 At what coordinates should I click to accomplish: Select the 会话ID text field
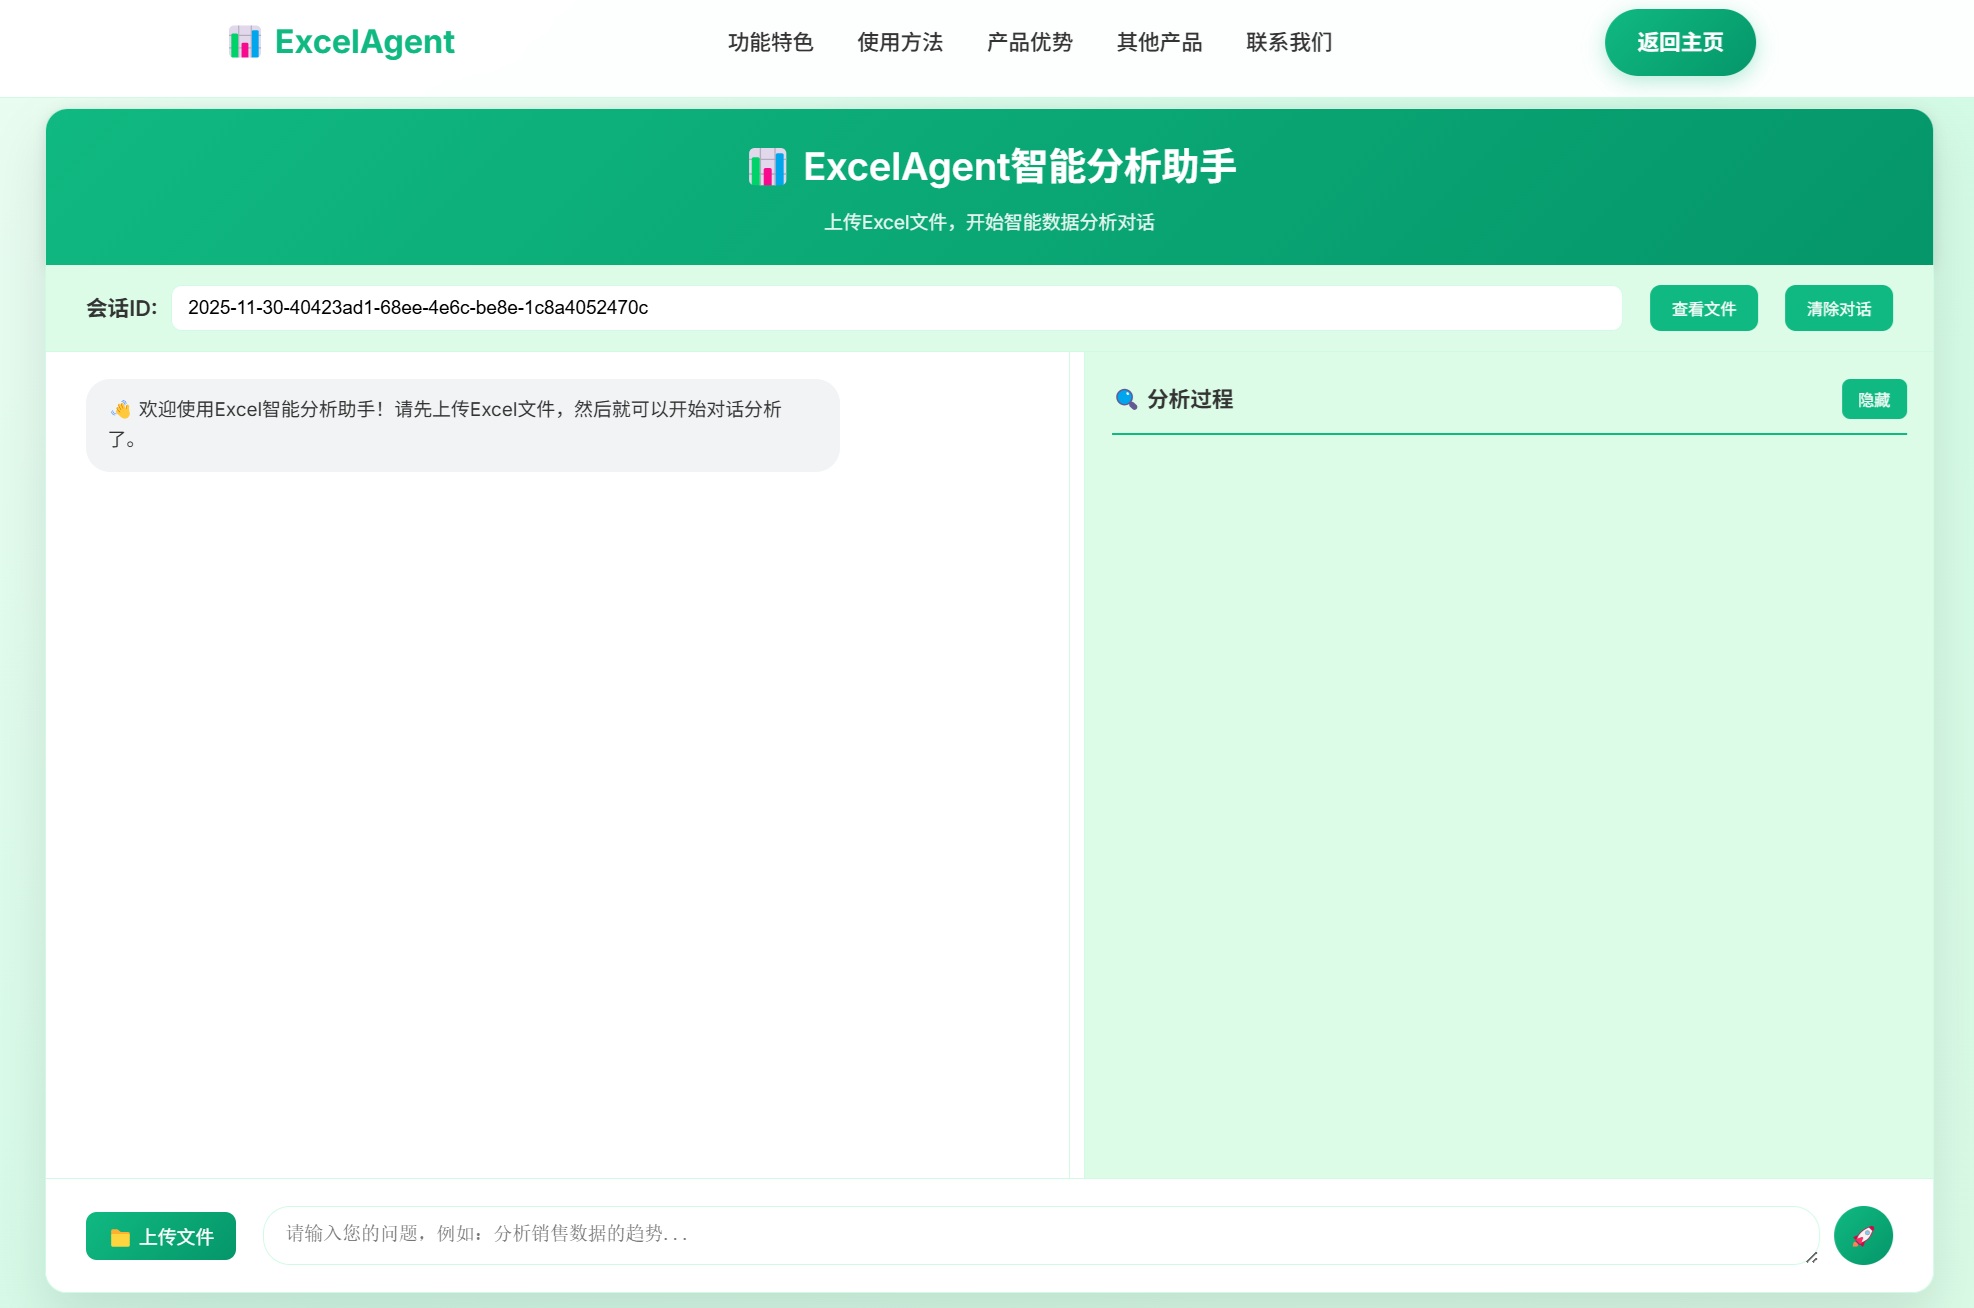coord(897,307)
